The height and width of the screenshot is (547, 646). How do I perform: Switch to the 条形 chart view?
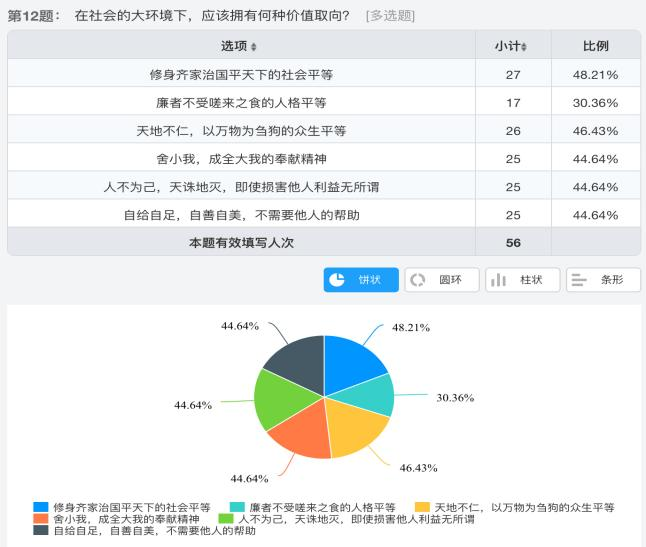pos(603,280)
